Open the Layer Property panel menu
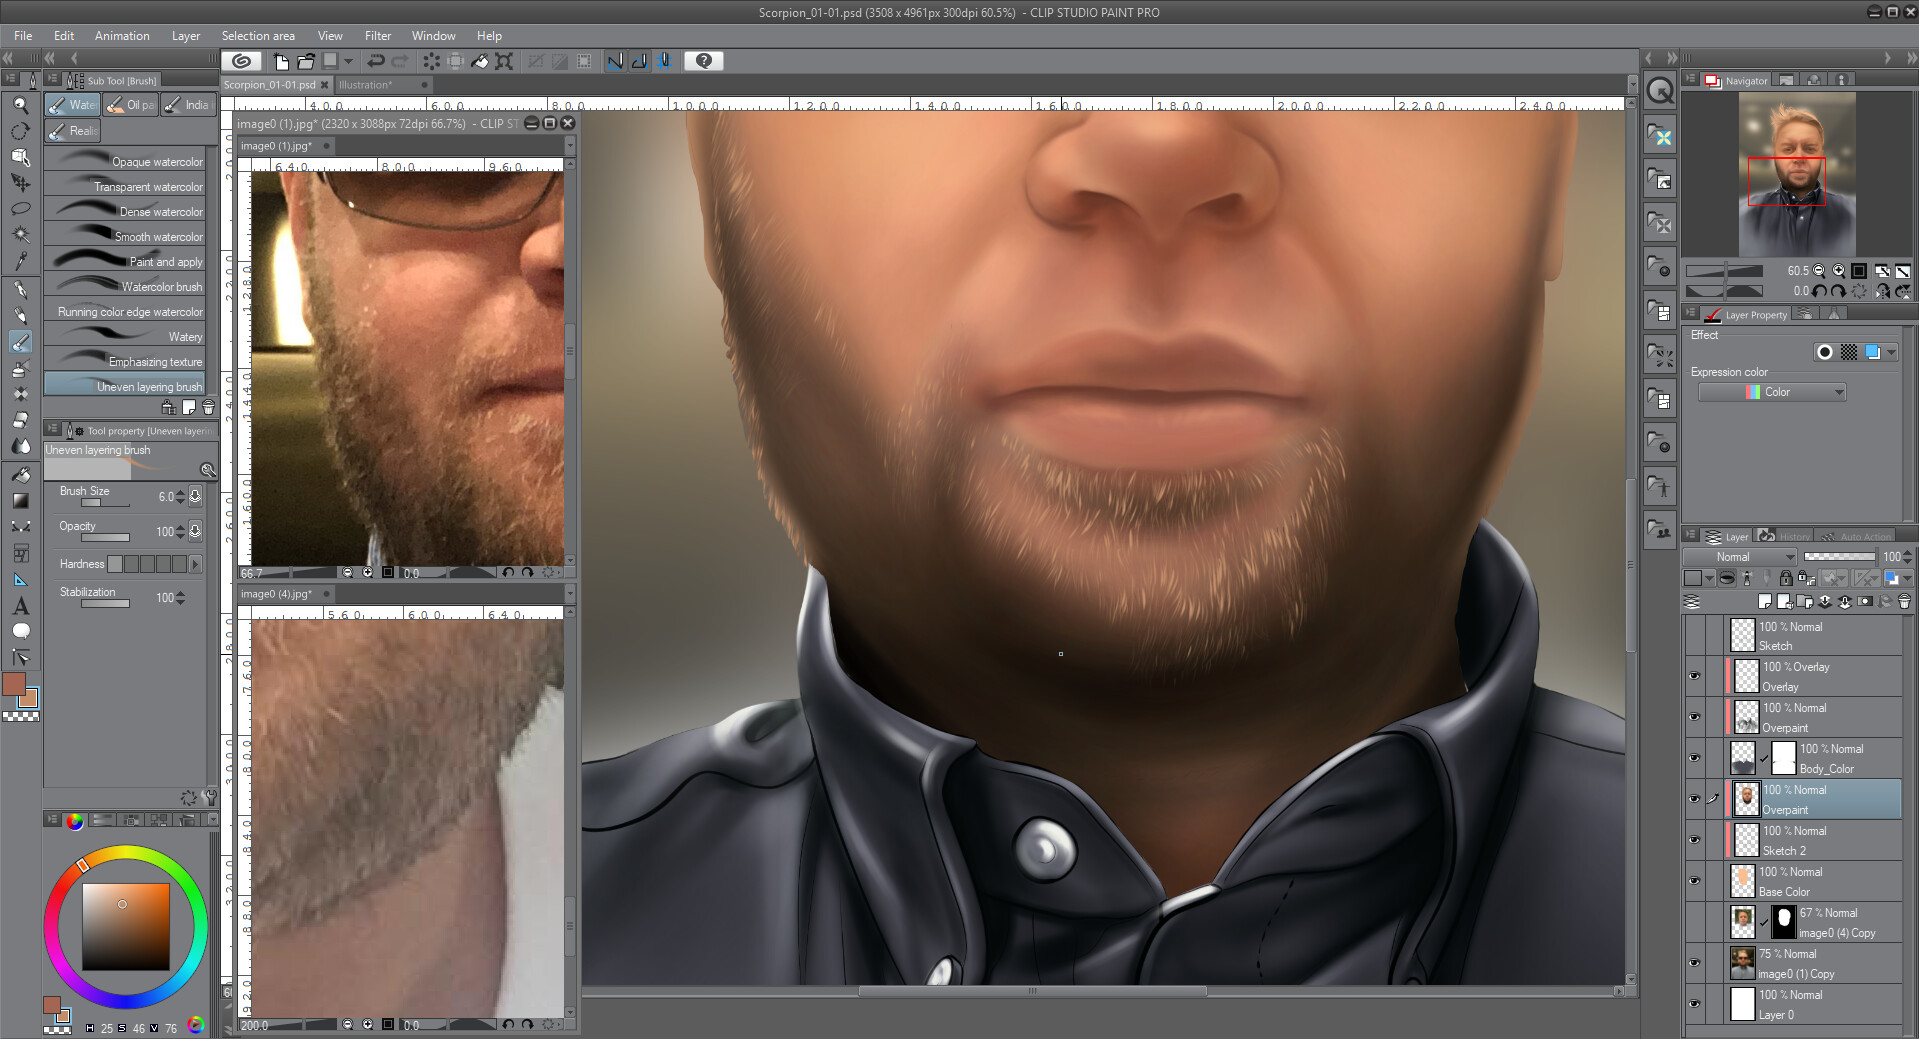The height and width of the screenshot is (1039, 1919). [x=1691, y=314]
